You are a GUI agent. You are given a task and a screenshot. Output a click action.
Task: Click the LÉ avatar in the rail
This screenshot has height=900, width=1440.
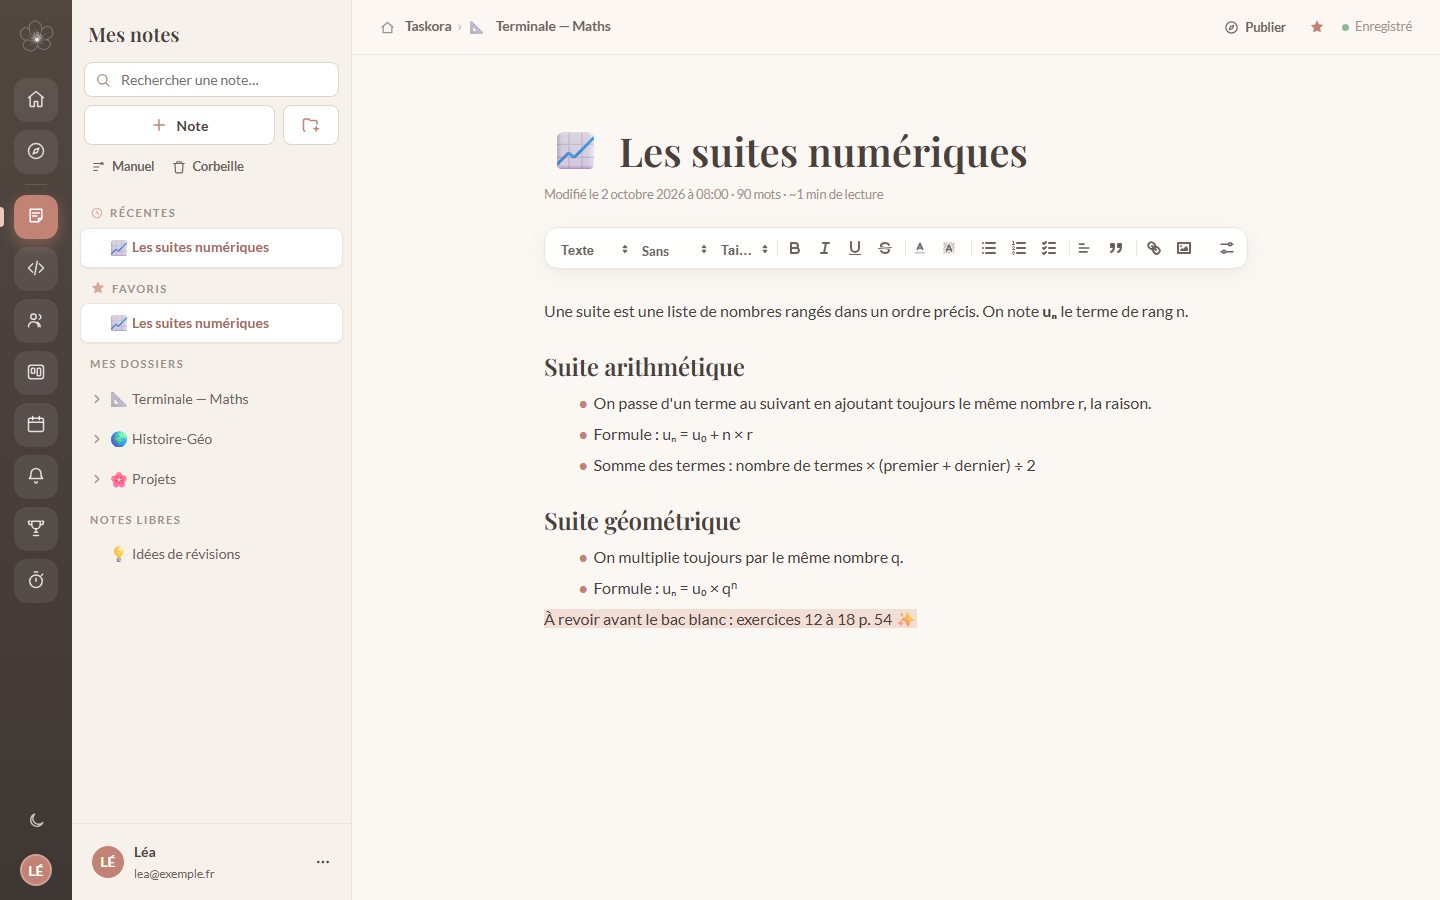[36, 870]
